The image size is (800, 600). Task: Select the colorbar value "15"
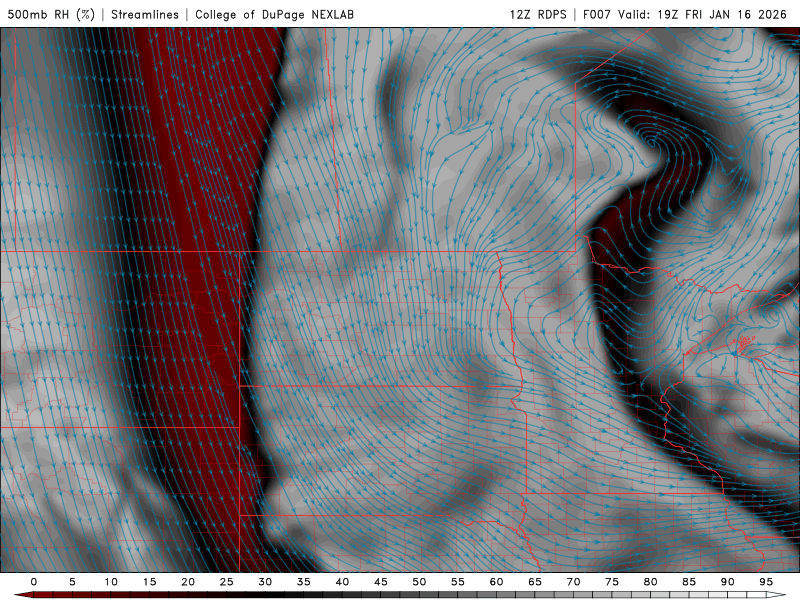tap(149, 582)
